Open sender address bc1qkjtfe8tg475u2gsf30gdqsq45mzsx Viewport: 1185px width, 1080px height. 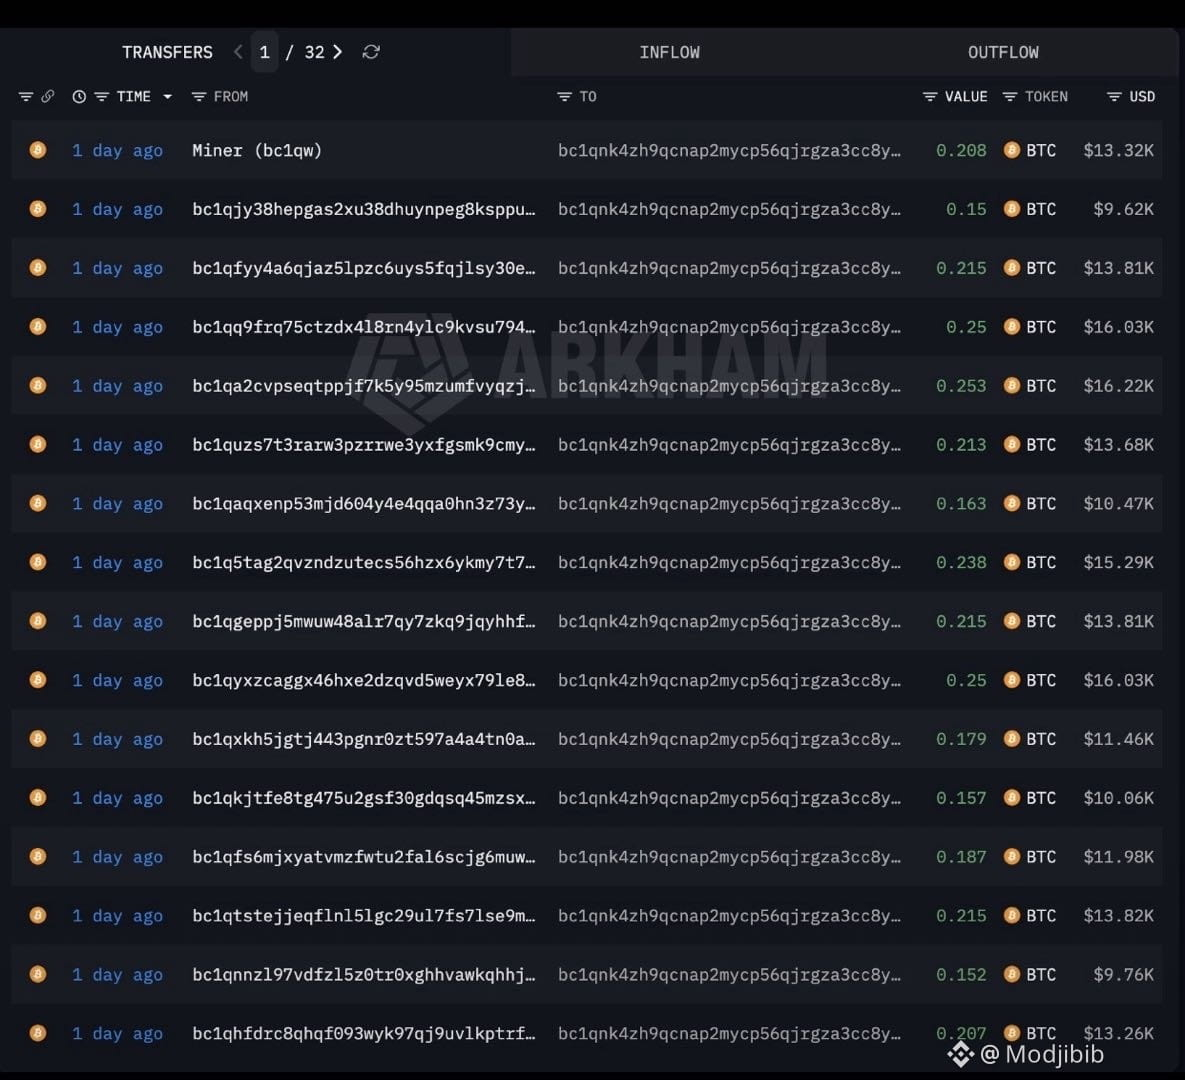[x=364, y=798]
